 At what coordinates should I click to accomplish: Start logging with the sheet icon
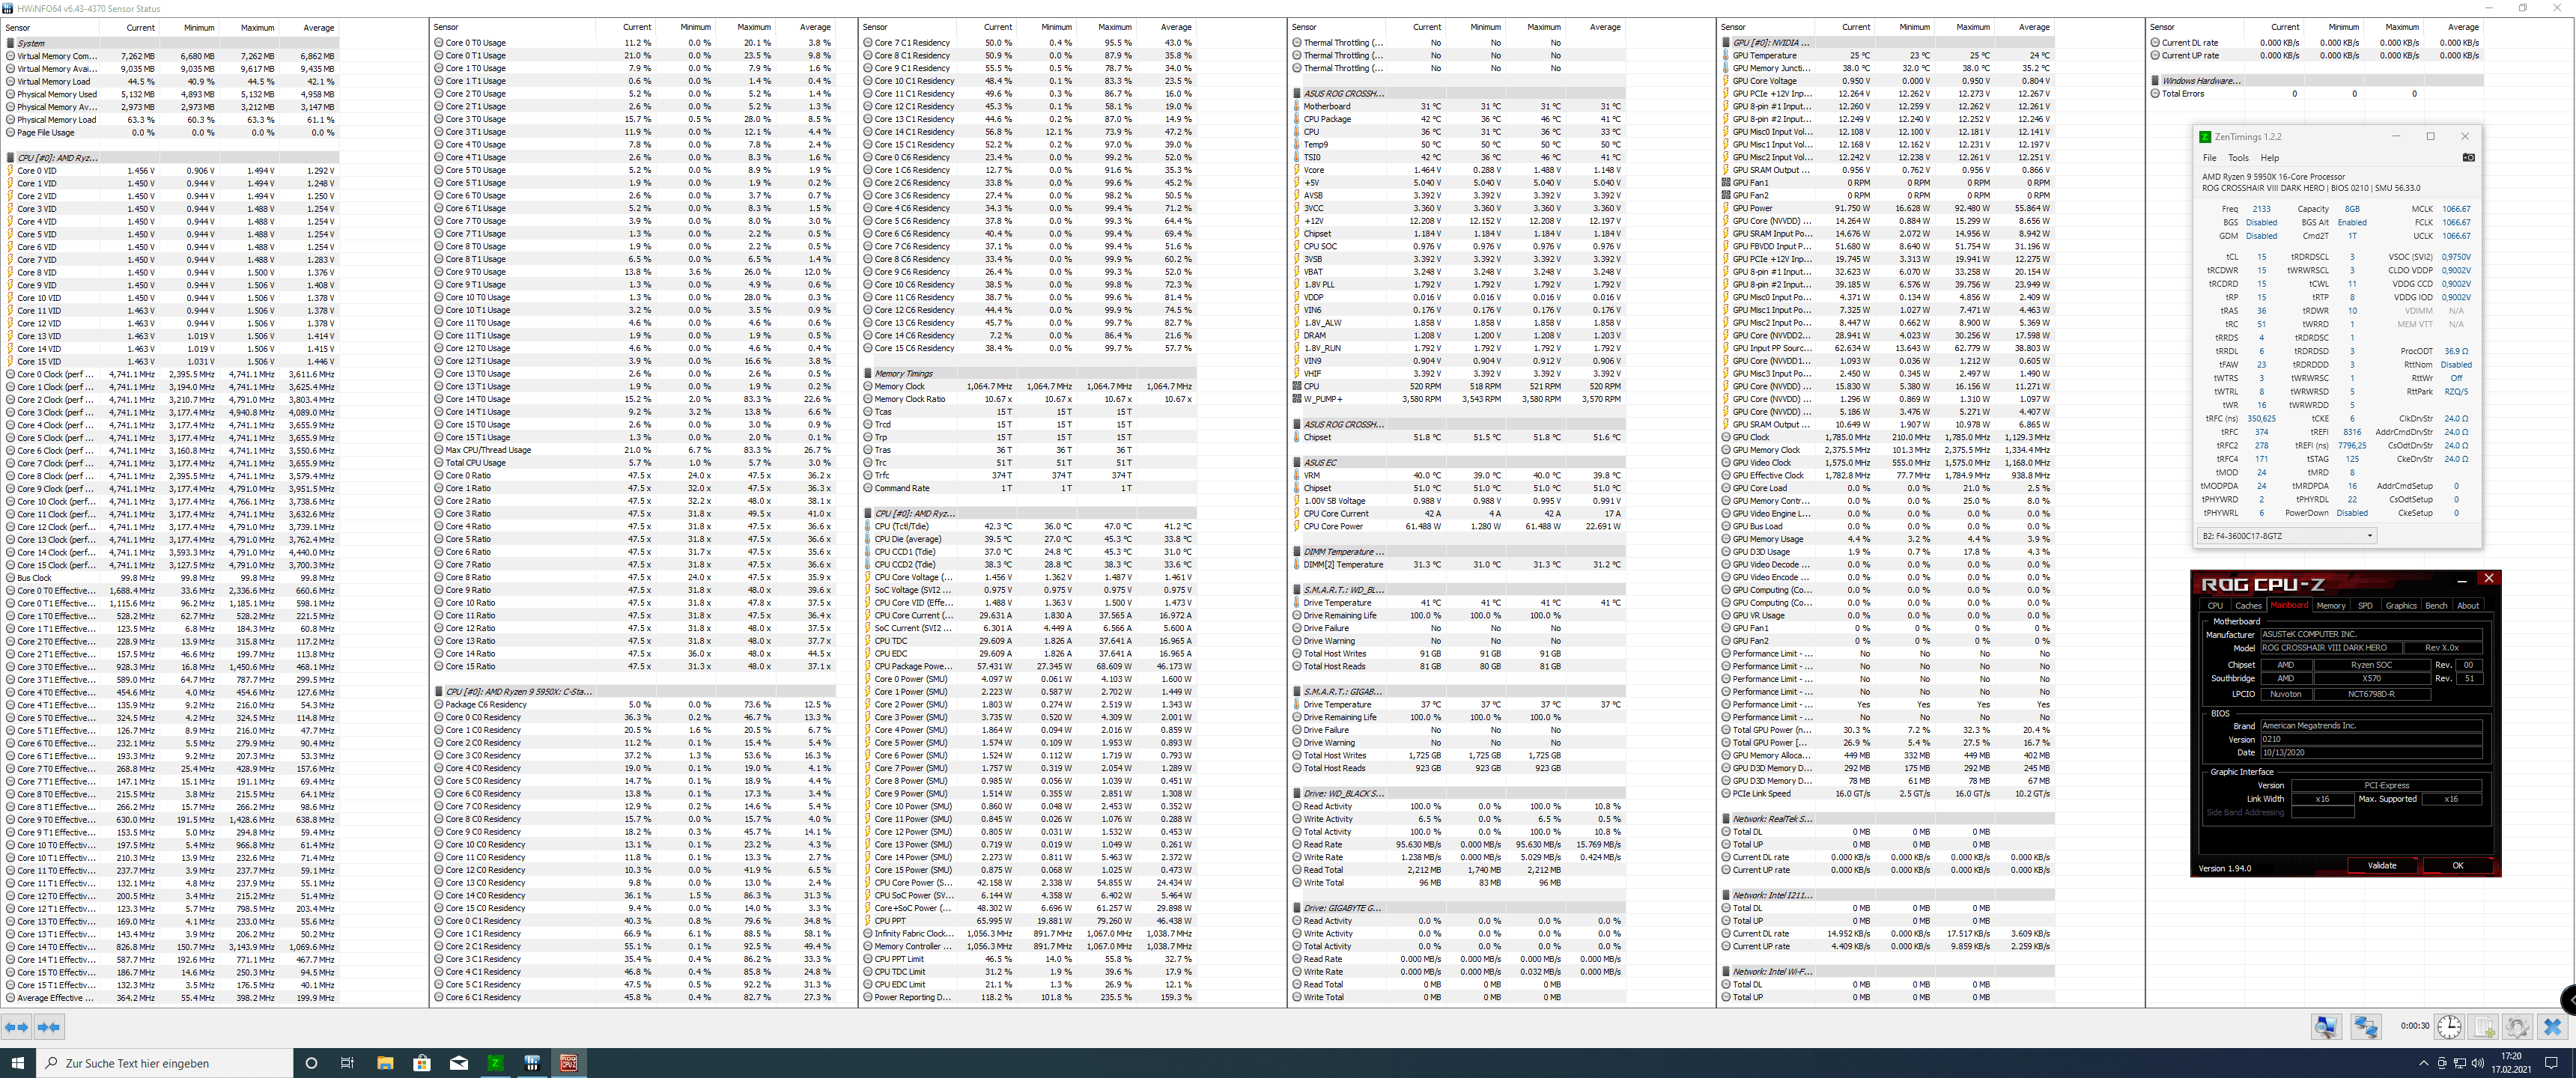click(2484, 1026)
